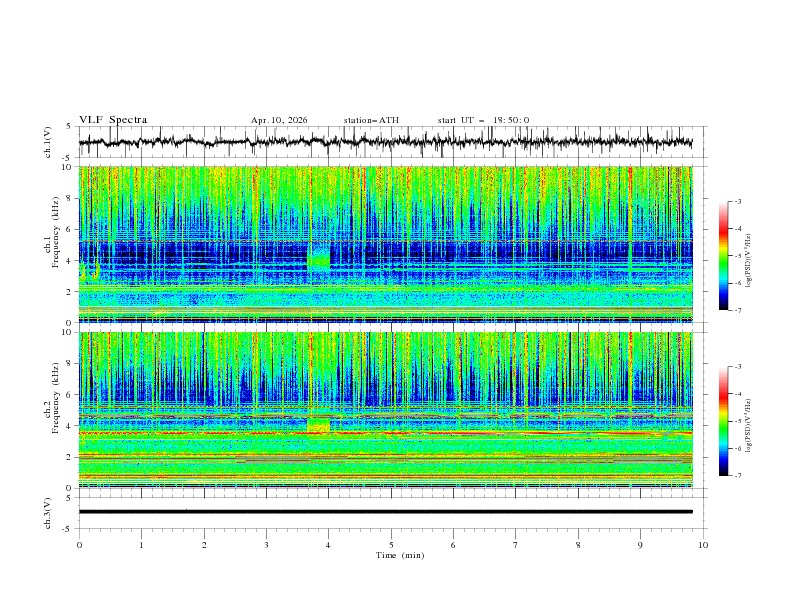Viewport: 792px width, 612px height.
Task: Click the upper PSD color bar for ch.1
Action: click(x=723, y=256)
